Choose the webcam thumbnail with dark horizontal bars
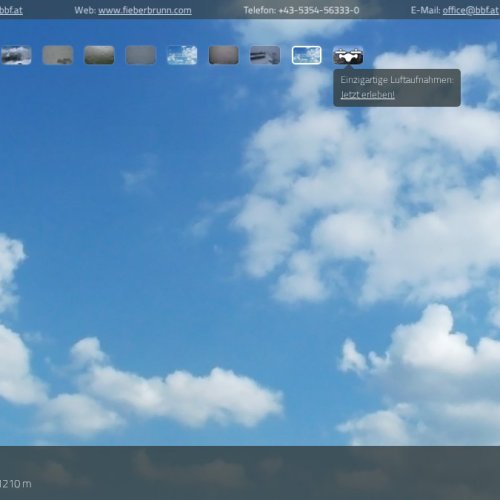 tap(265, 55)
